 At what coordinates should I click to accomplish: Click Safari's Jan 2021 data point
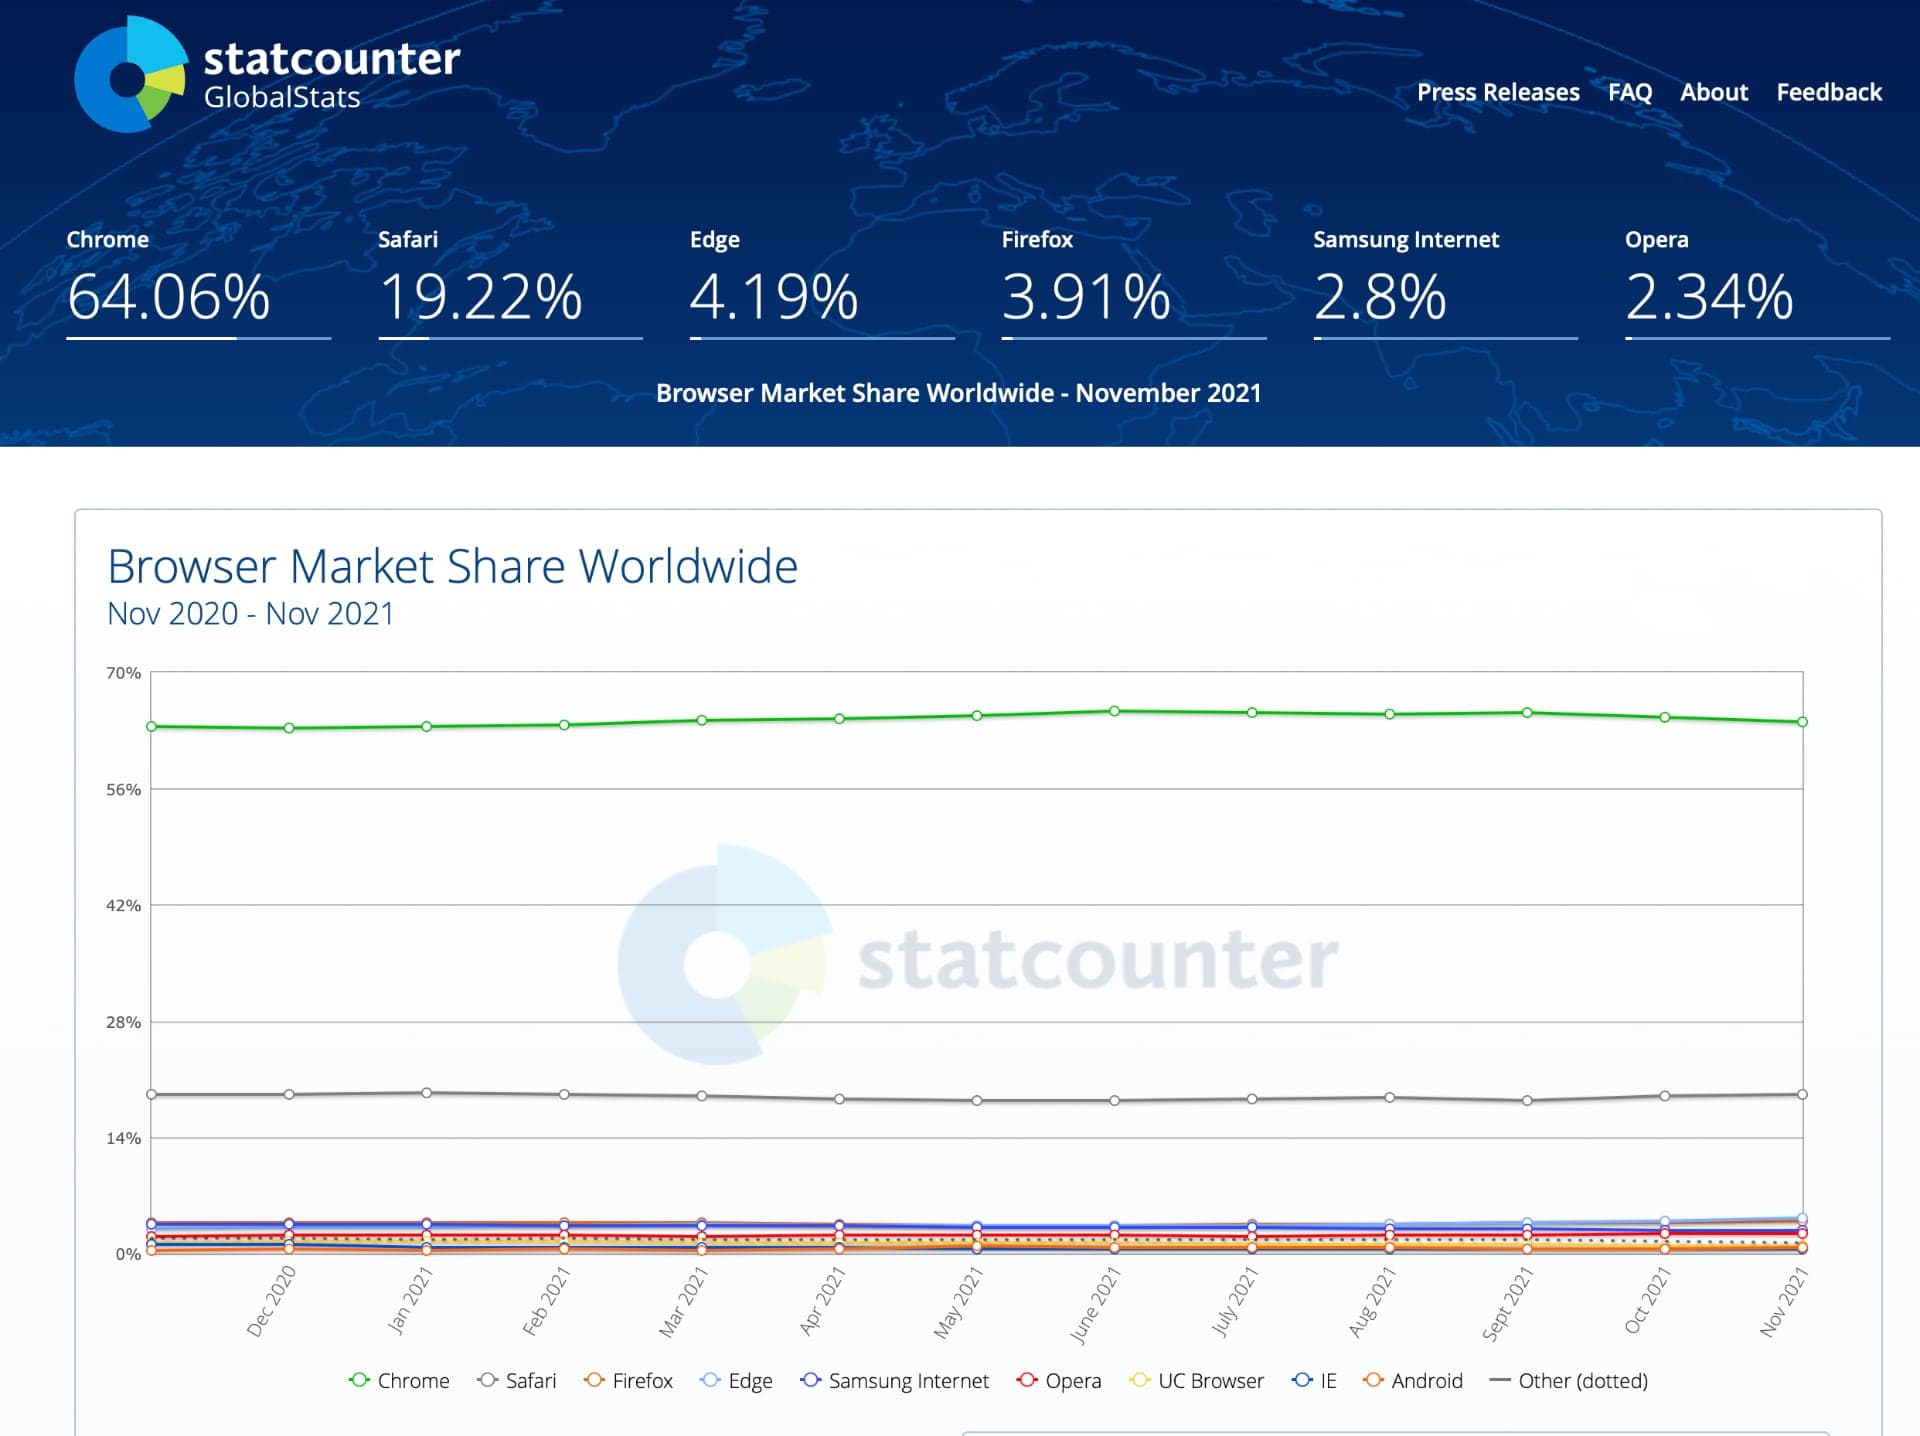pyautogui.click(x=427, y=1093)
